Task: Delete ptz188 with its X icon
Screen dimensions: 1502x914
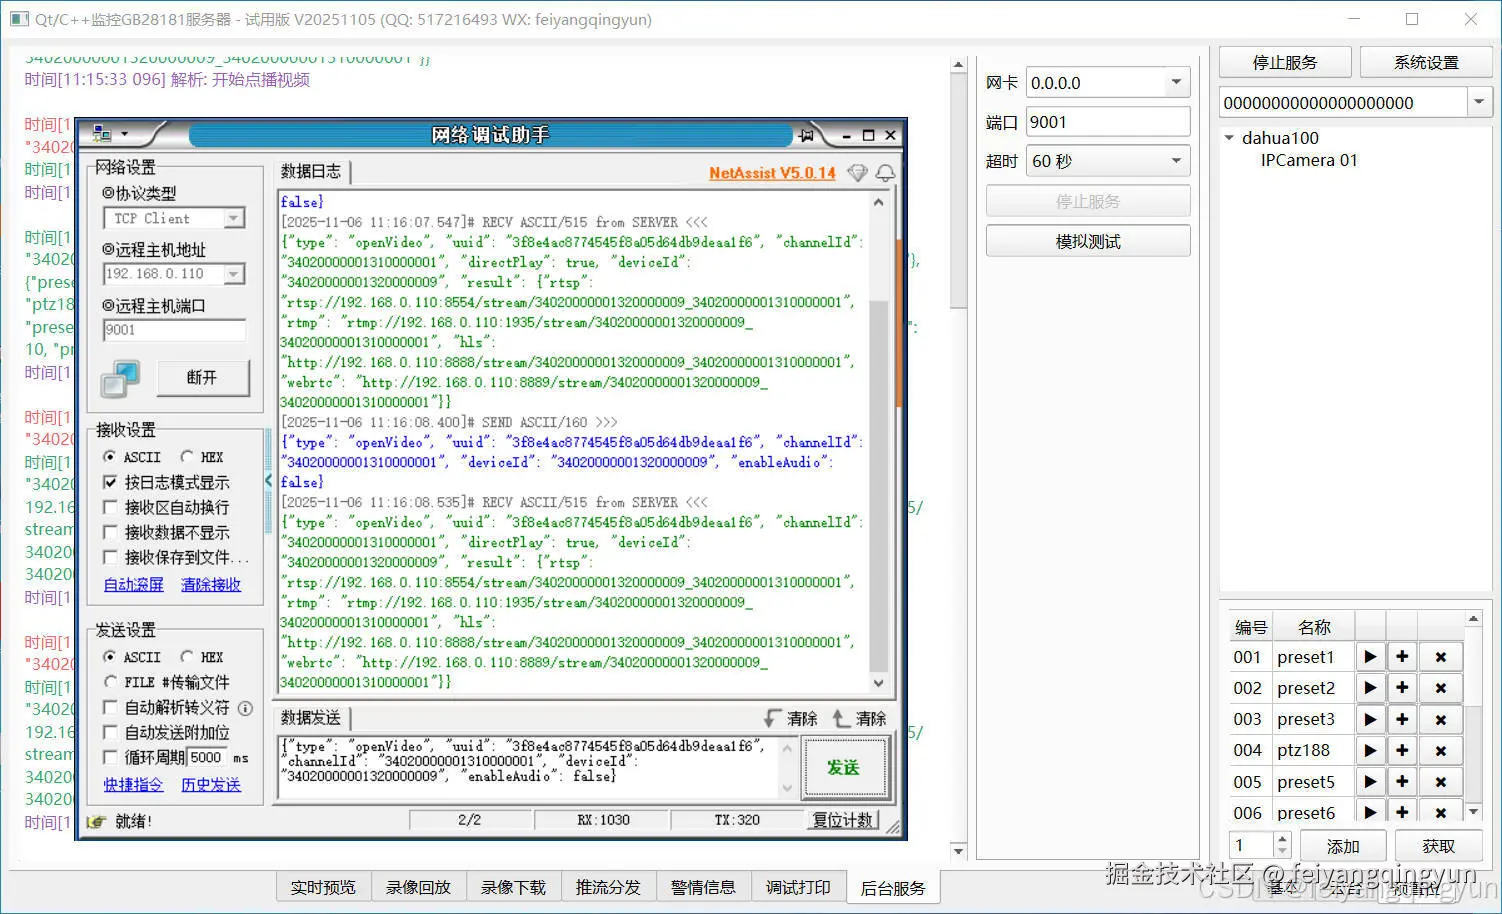Action: click(x=1441, y=750)
